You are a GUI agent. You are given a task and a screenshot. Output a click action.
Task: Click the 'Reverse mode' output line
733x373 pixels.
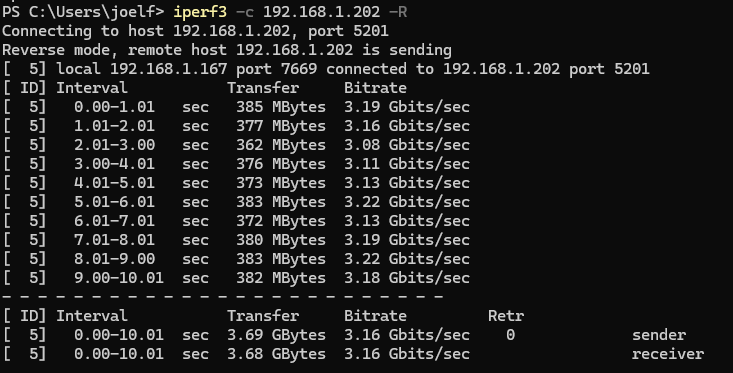pos(227,50)
